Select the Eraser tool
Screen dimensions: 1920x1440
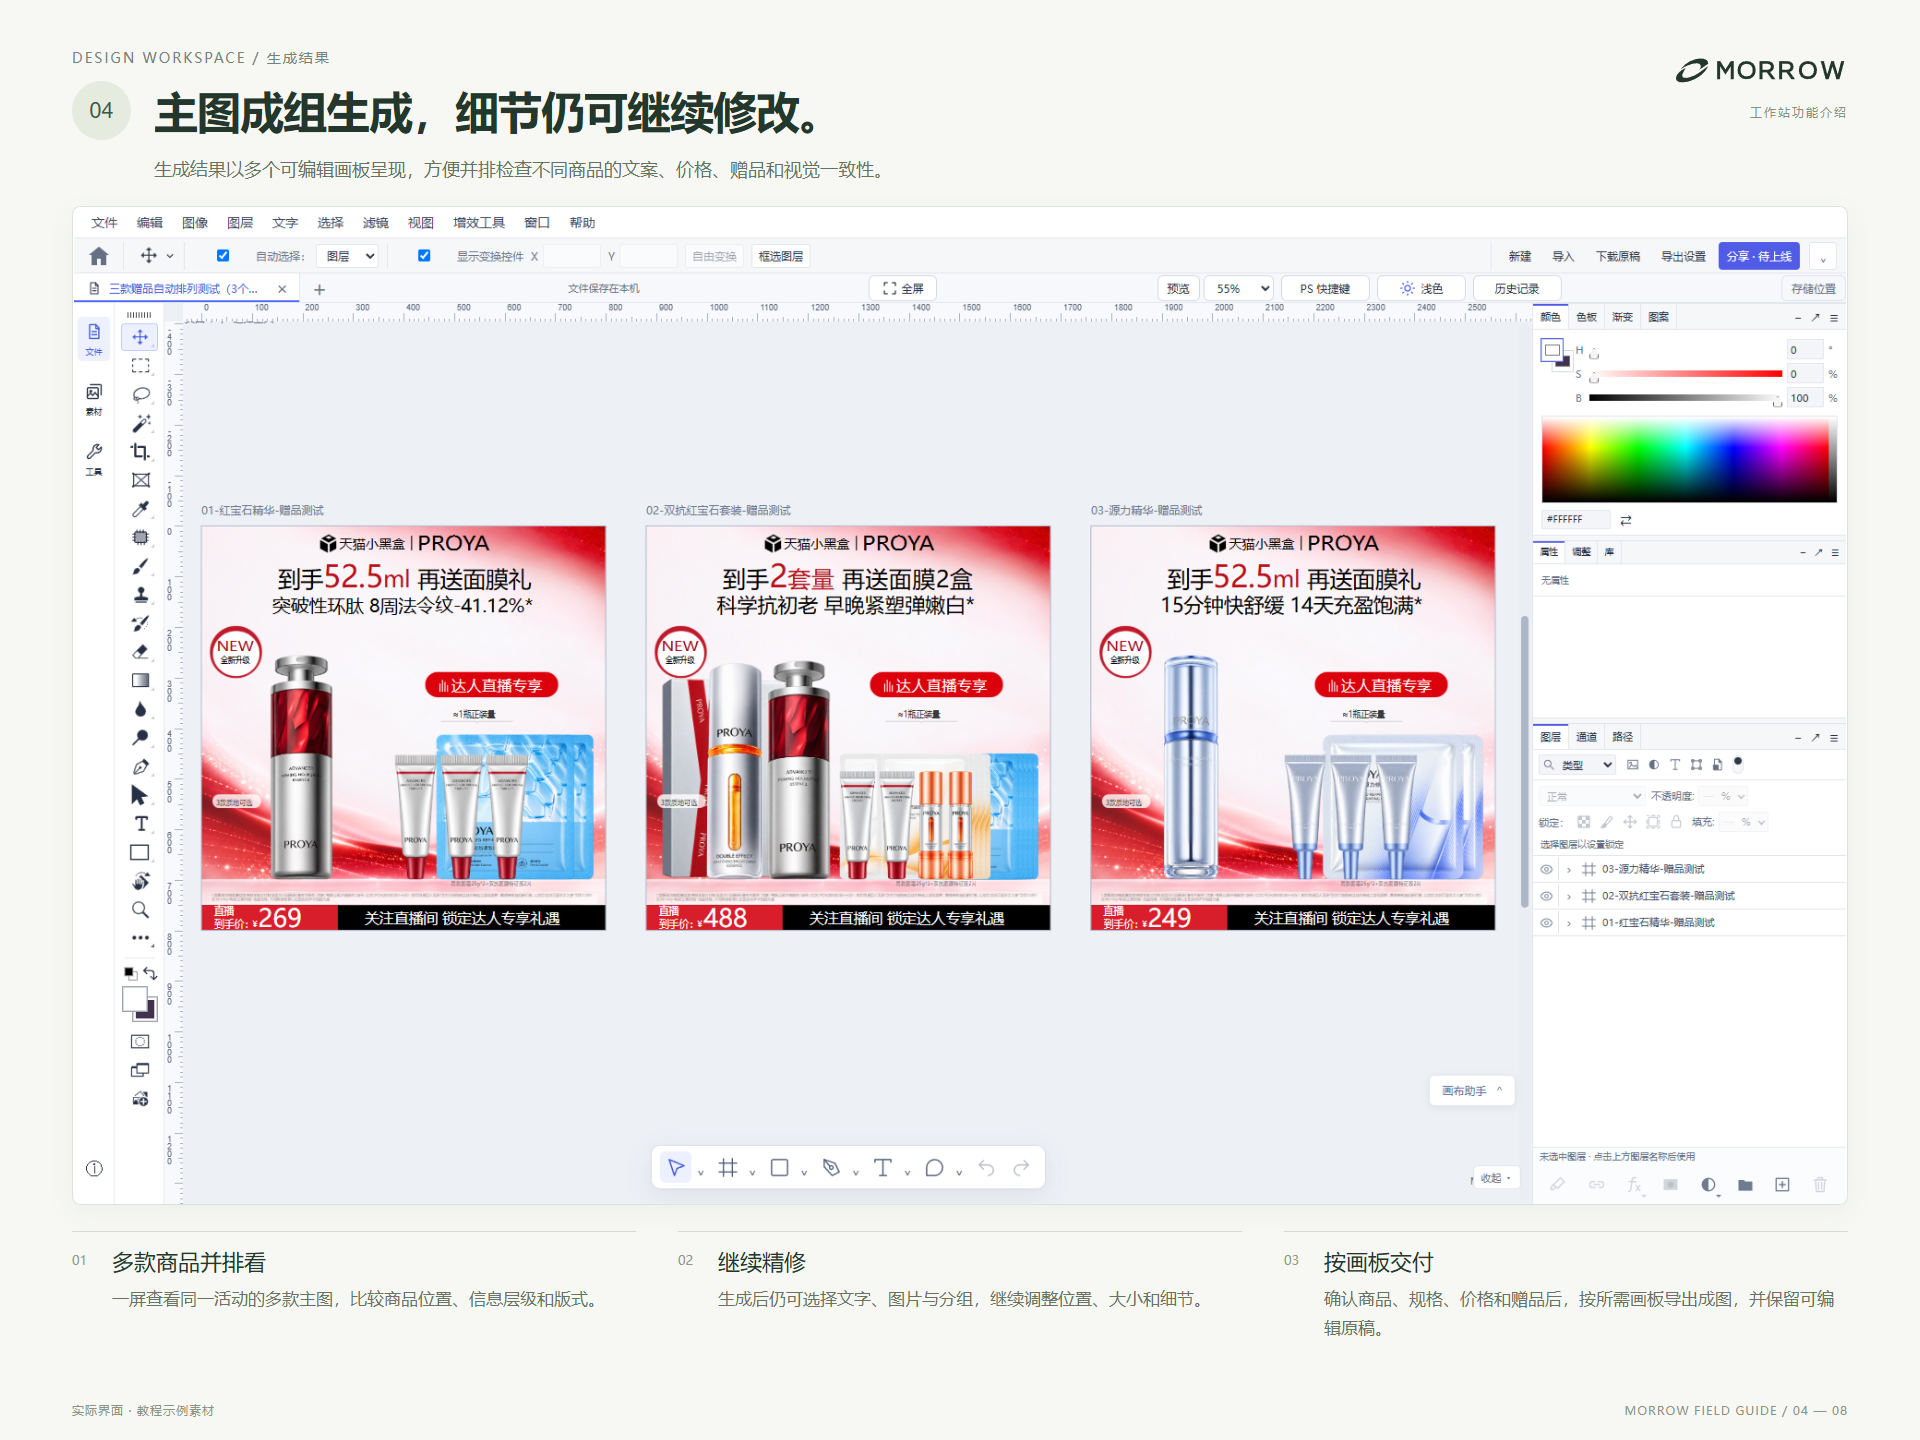(x=140, y=652)
